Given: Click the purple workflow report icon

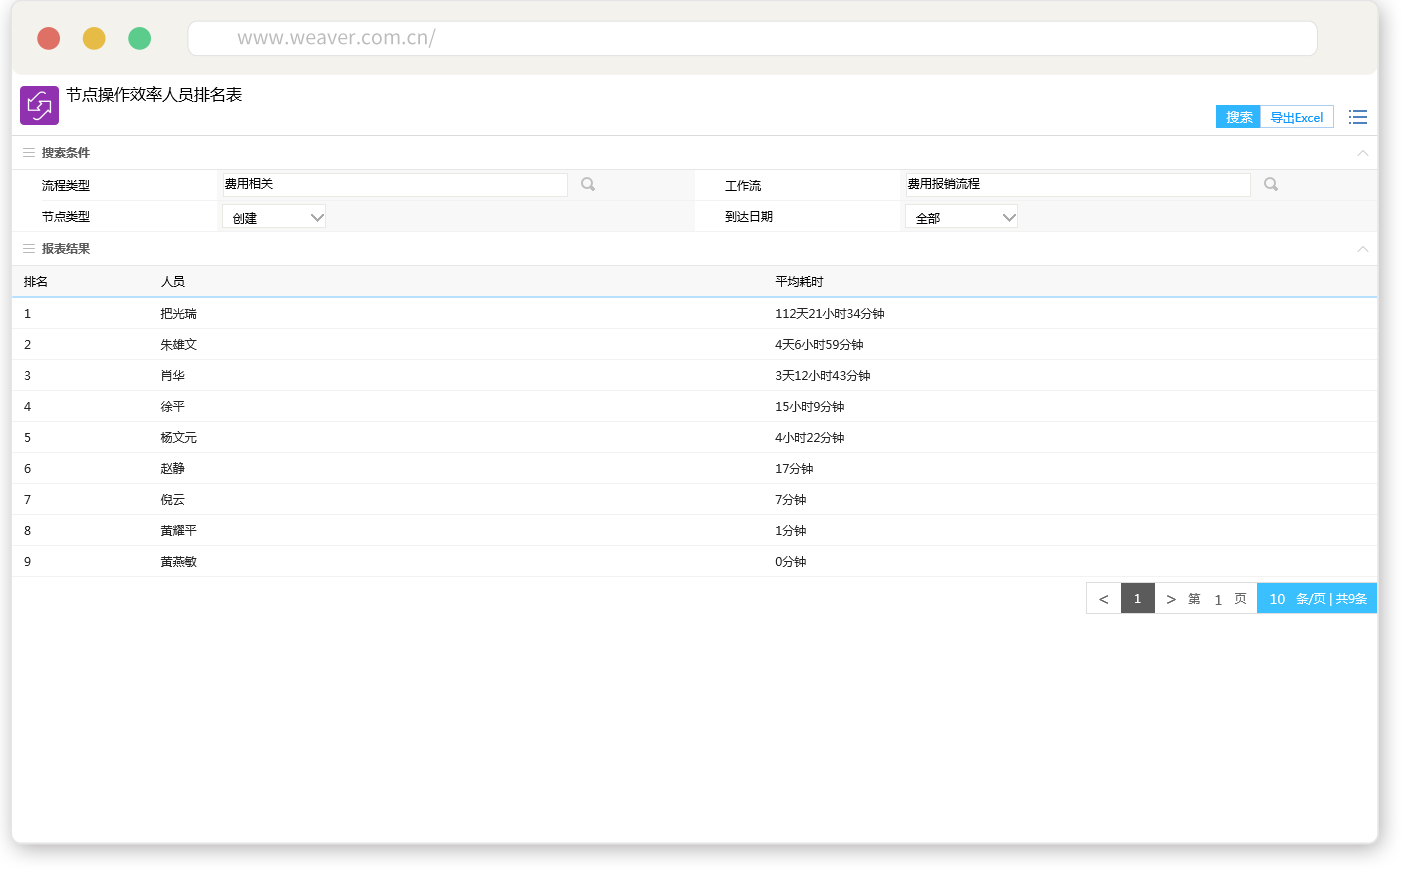Looking at the screenshot, I should tap(39, 105).
